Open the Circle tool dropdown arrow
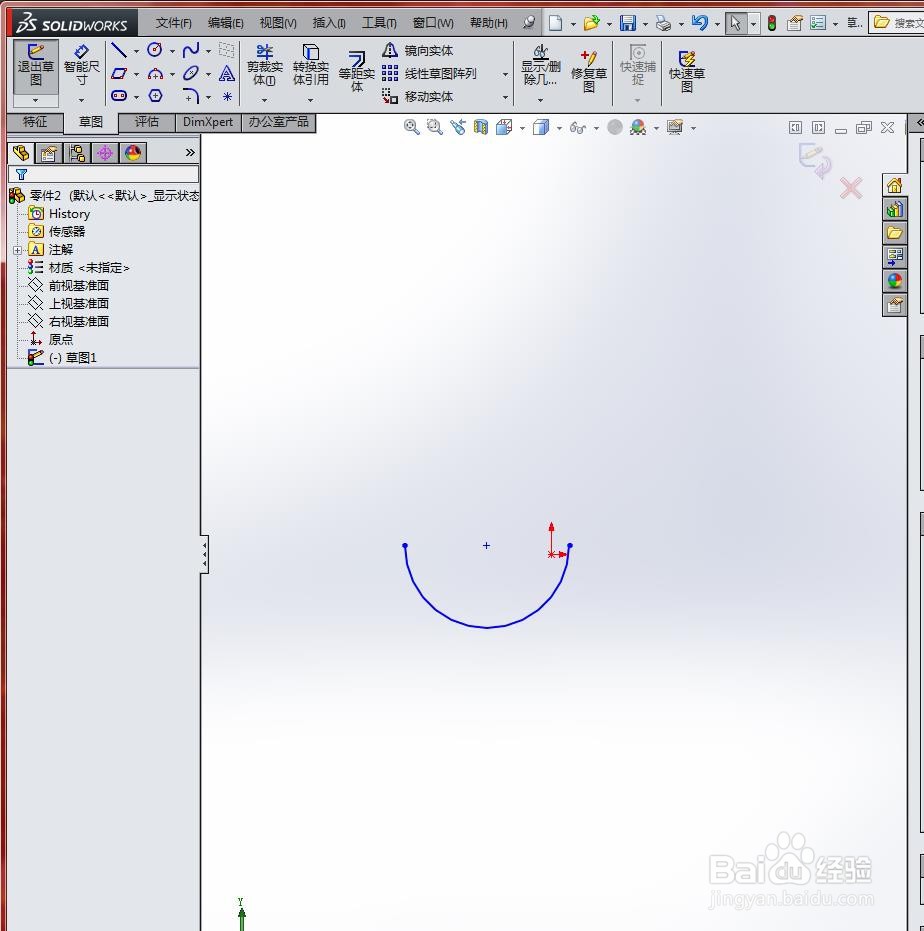 click(172, 51)
